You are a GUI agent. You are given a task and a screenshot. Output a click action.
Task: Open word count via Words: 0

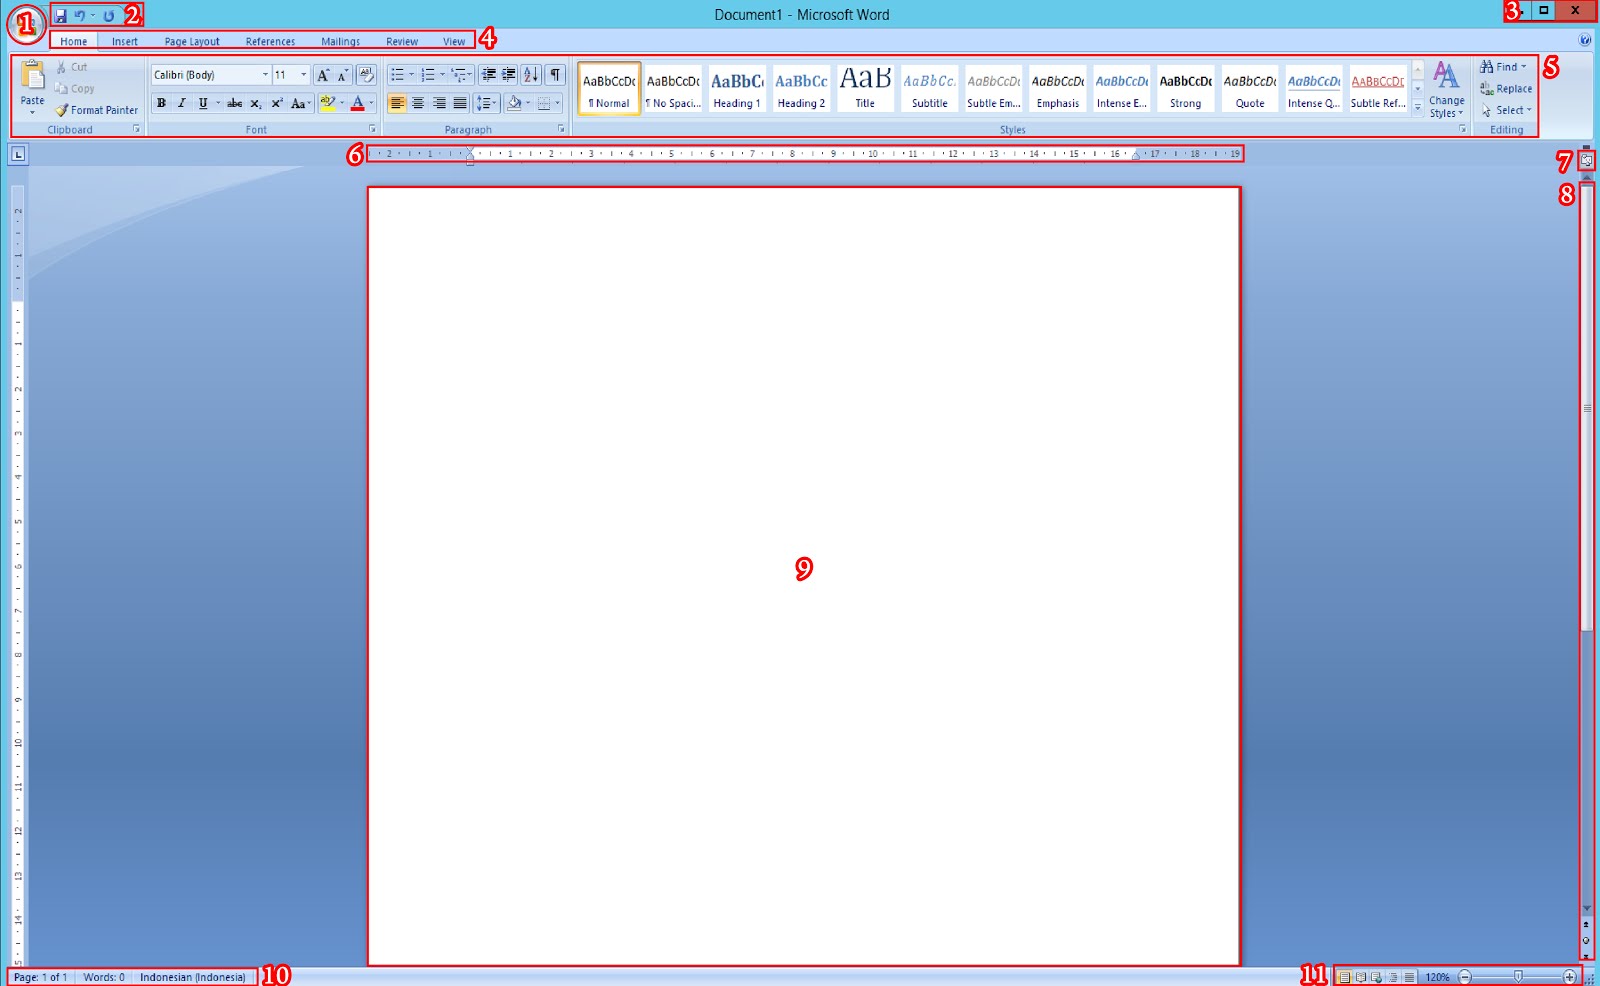(104, 978)
